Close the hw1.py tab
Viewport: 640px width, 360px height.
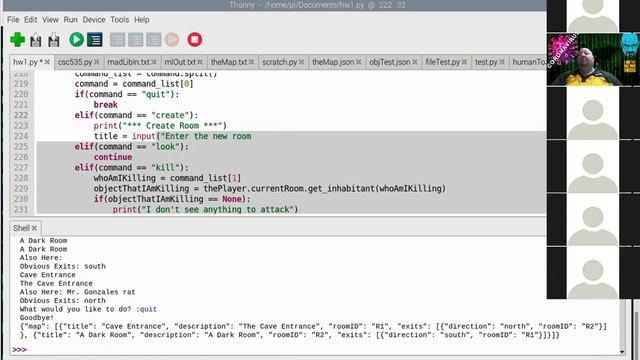tap(47, 62)
